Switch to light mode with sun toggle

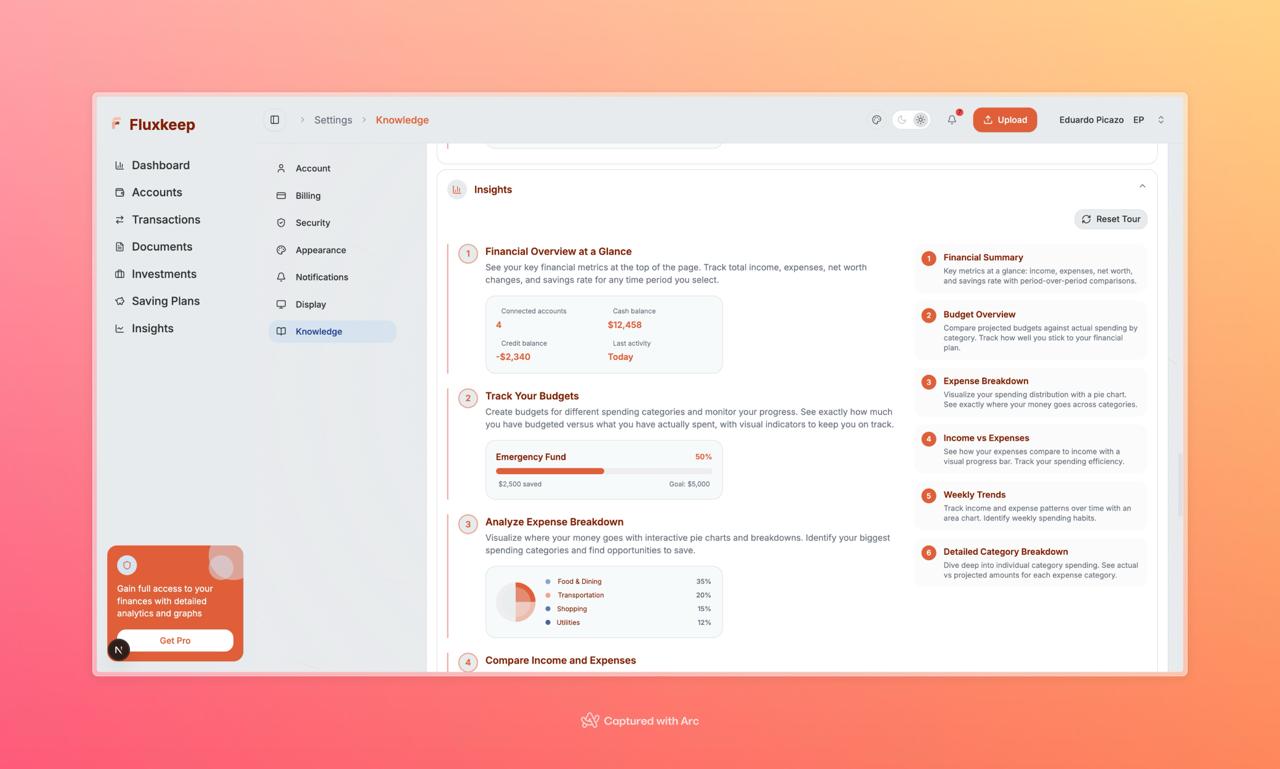(x=920, y=120)
